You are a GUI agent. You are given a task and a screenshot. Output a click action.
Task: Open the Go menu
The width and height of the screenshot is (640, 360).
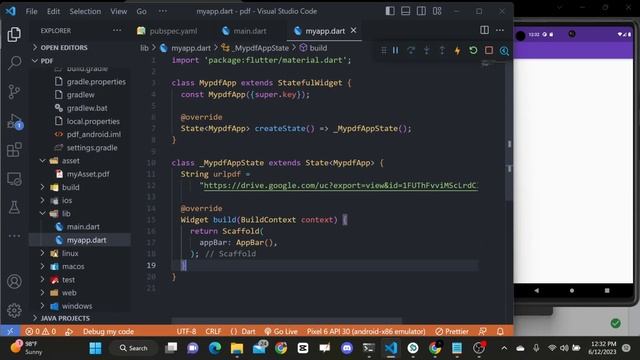(x=142, y=11)
